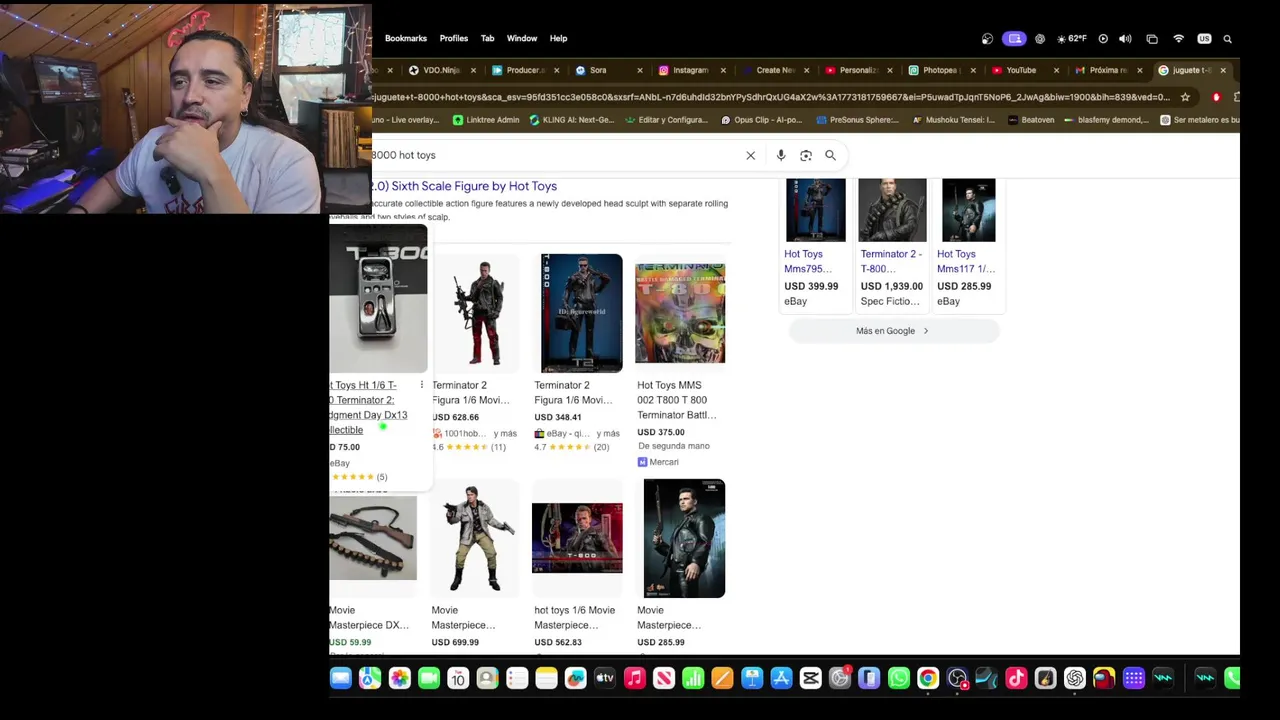1280x720 pixels.
Task: Click the Más en Google button
Action: (893, 331)
